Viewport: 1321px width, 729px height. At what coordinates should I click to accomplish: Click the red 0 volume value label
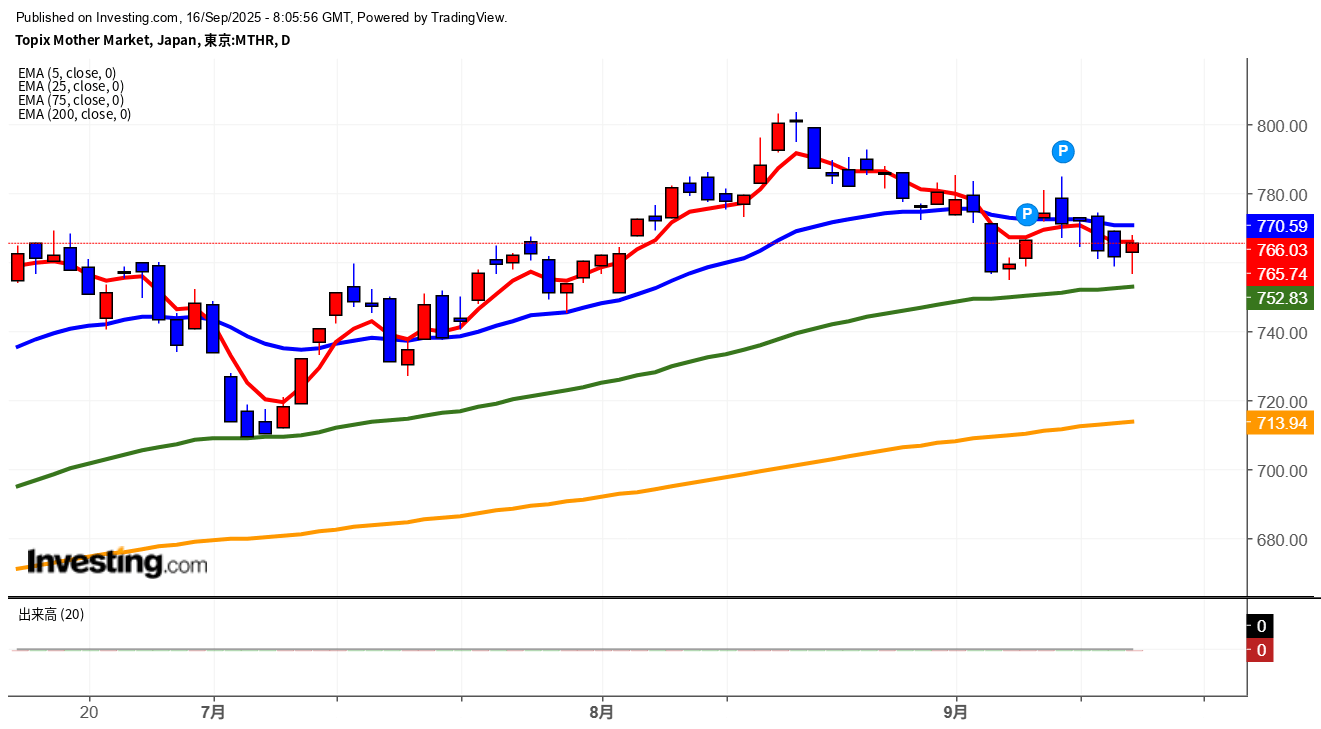point(1261,651)
